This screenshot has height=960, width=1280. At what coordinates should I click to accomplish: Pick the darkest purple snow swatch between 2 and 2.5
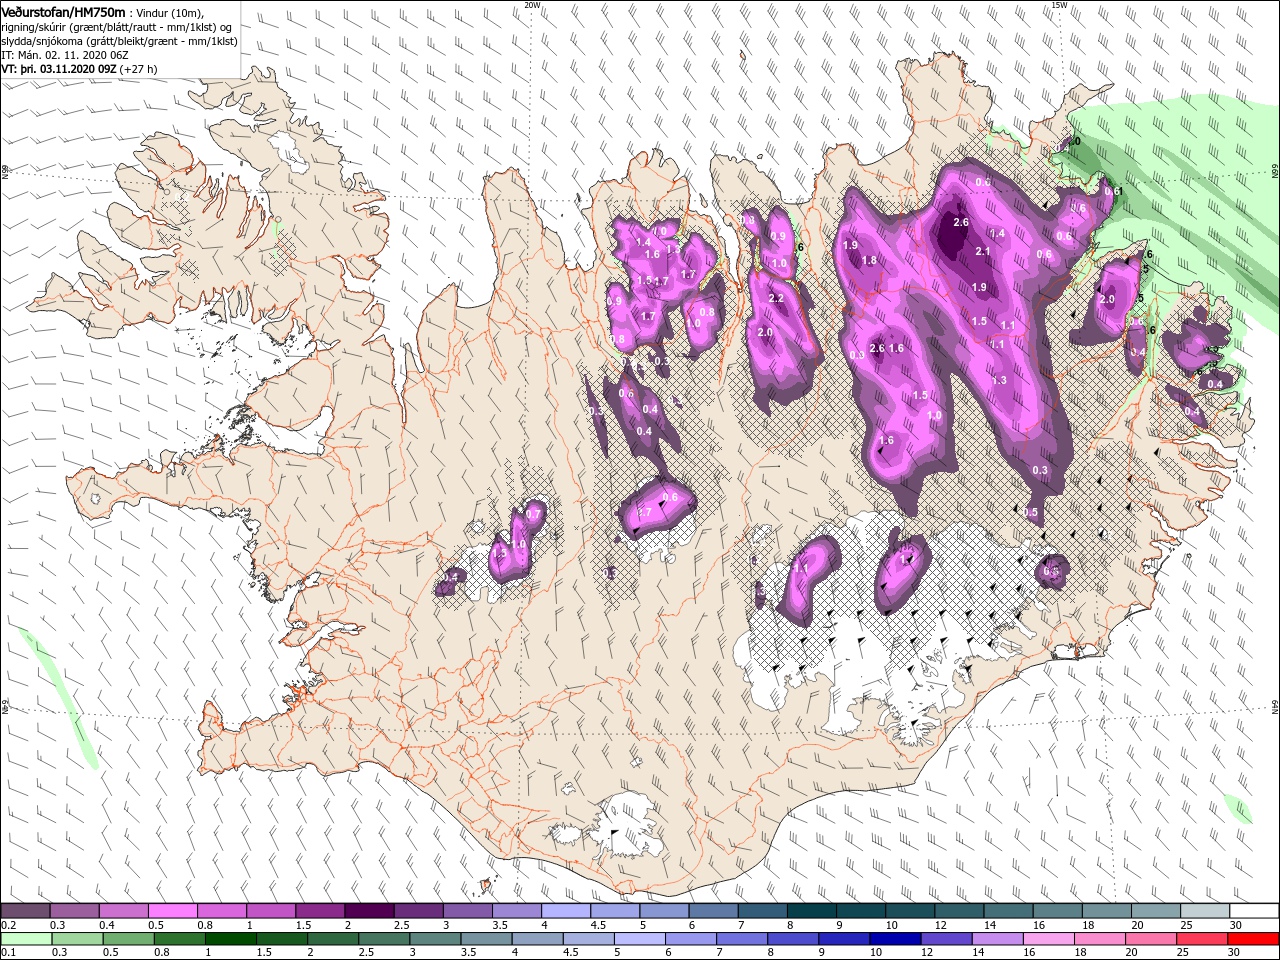(x=368, y=911)
